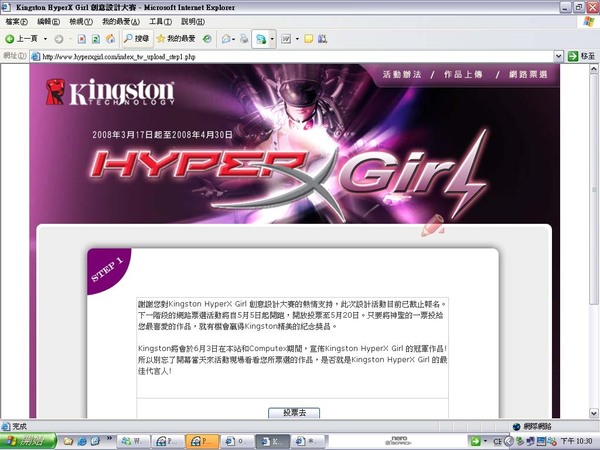
Task: Switch to the active 'K...' taskbar window
Action: (x=272, y=441)
